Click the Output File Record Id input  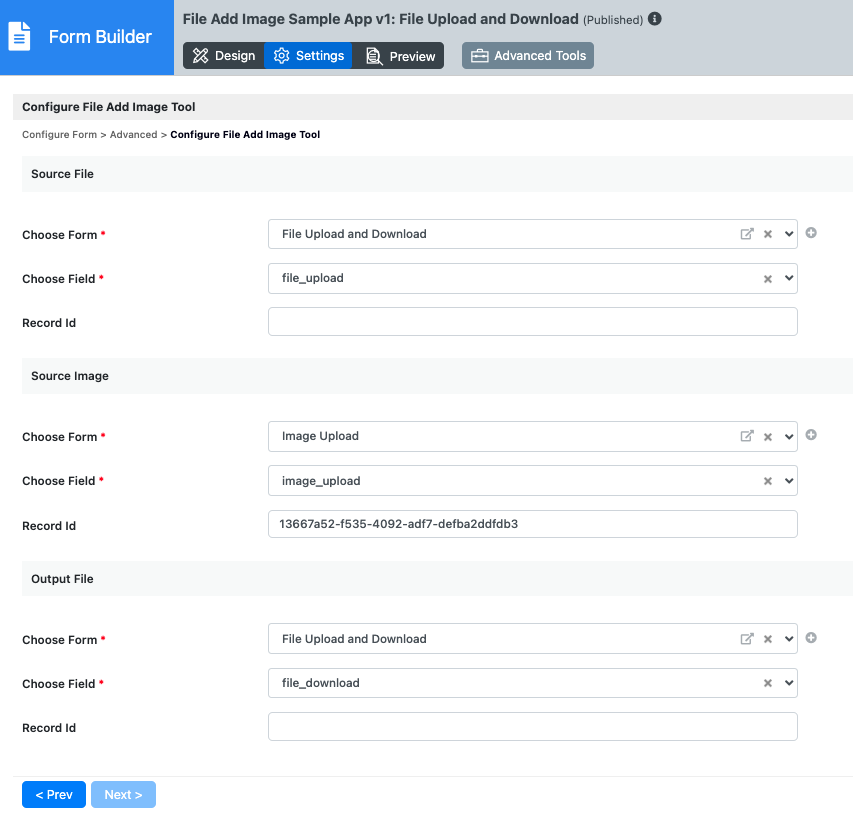532,727
